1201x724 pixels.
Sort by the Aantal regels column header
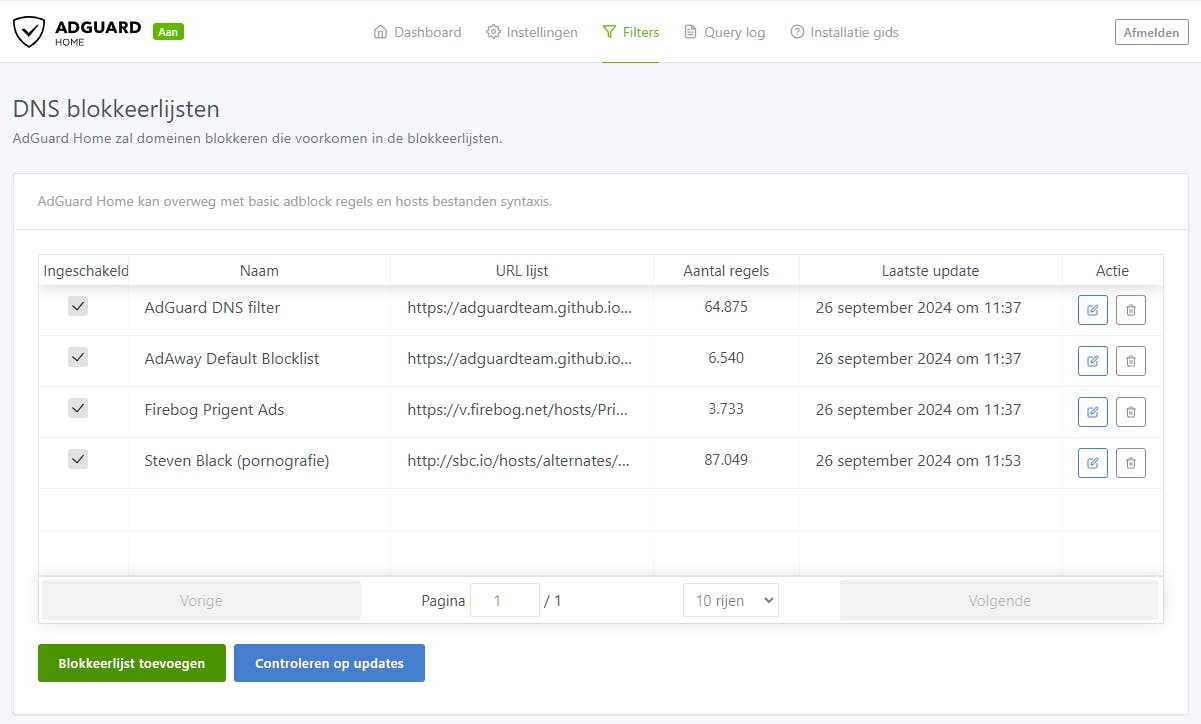(x=726, y=271)
